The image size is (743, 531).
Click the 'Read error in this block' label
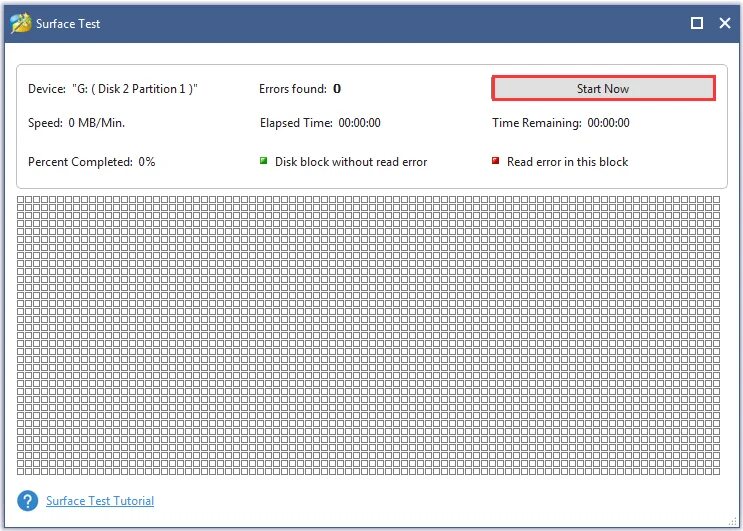pyautogui.click(x=567, y=162)
